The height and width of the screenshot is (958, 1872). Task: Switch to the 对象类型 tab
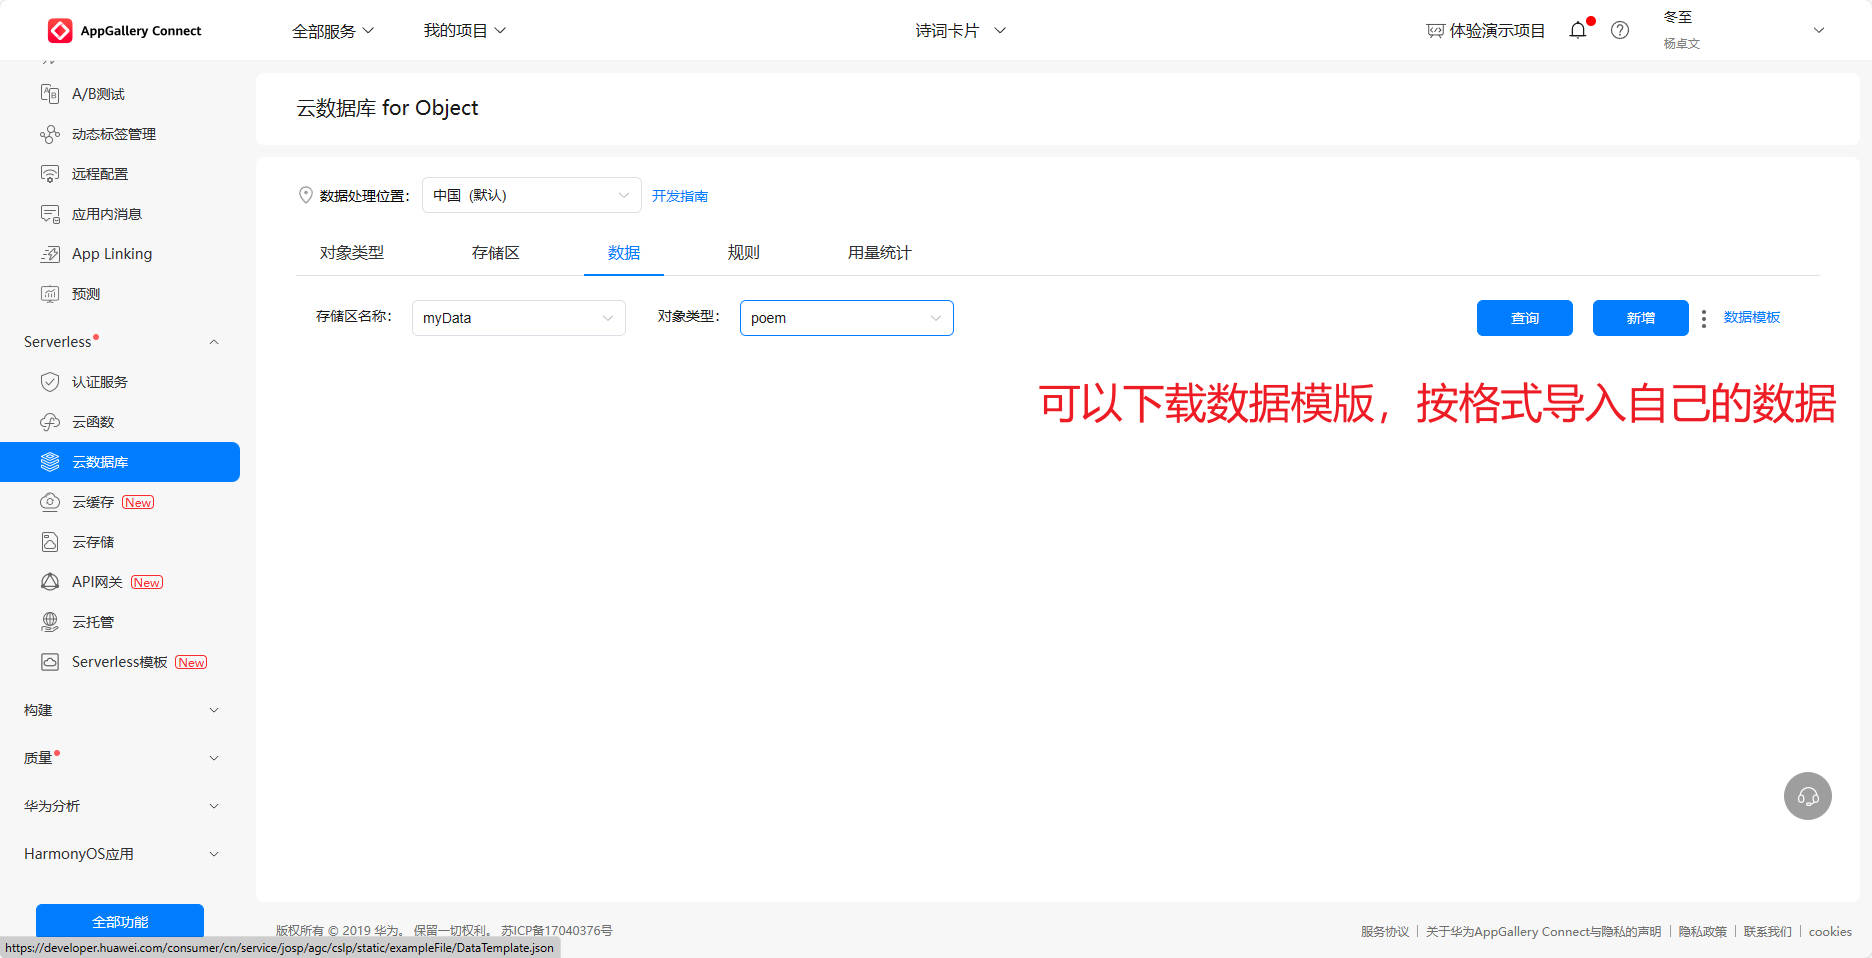click(352, 253)
